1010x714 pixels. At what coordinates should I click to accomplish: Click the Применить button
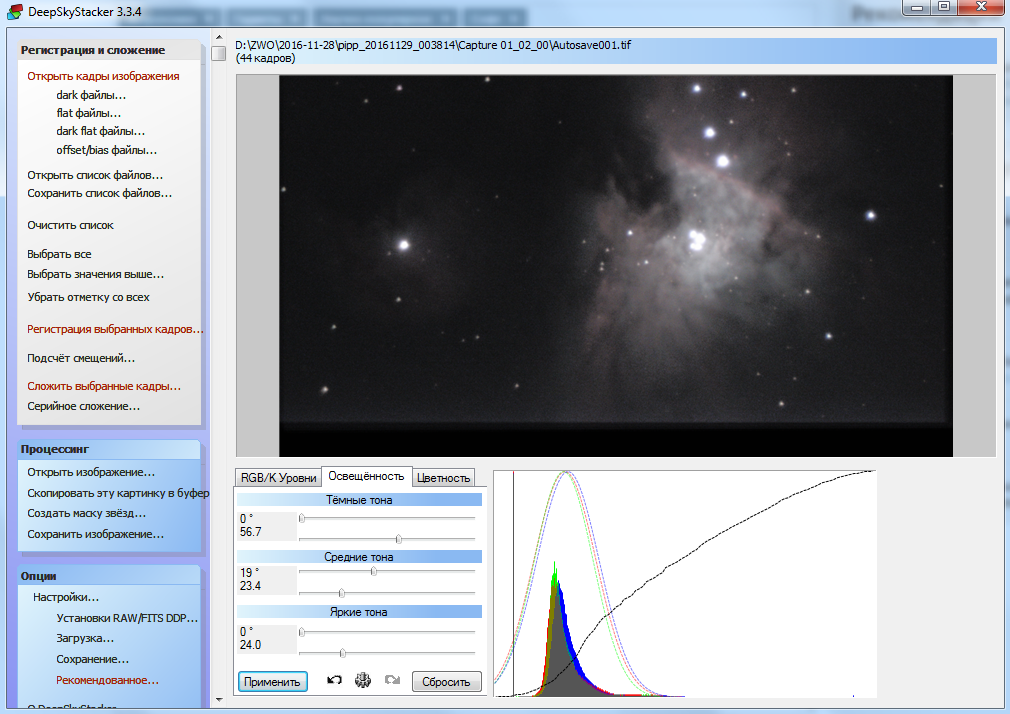click(272, 682)
